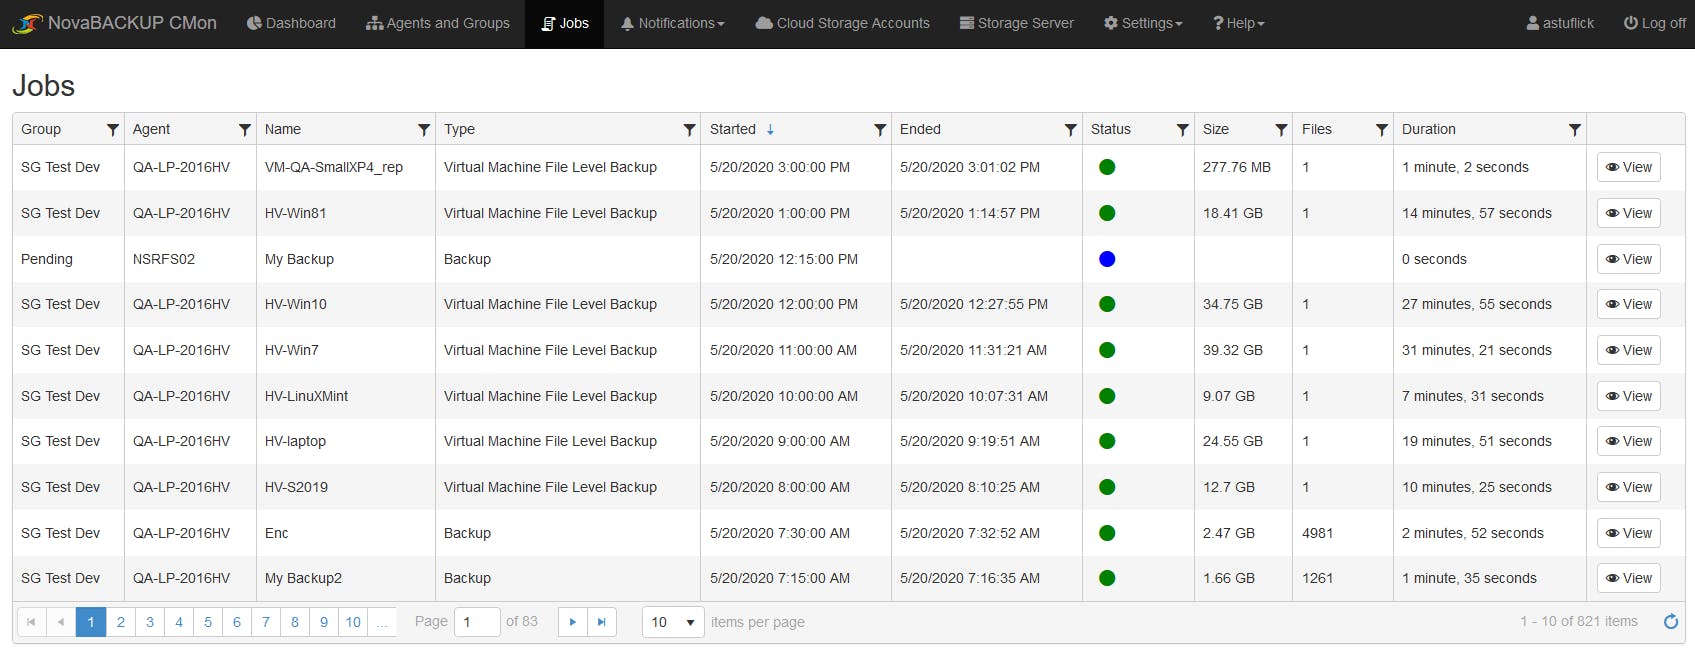Click the Duration column filter icon
Viewport: 1695px width, 663px height.
click(1575, 130)
